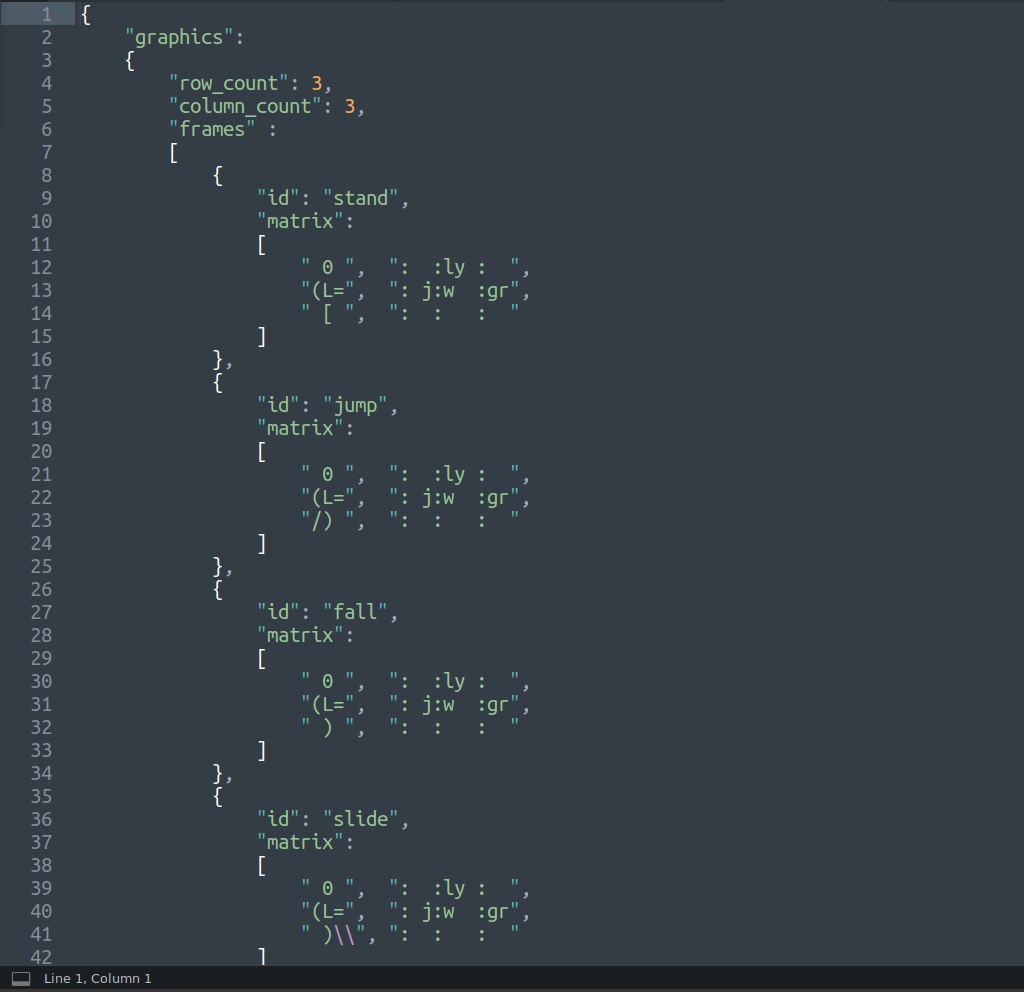Click line number 1 in the gutter
The image size is (1024, 992).
pyautogui.click(x=46, y=14)
